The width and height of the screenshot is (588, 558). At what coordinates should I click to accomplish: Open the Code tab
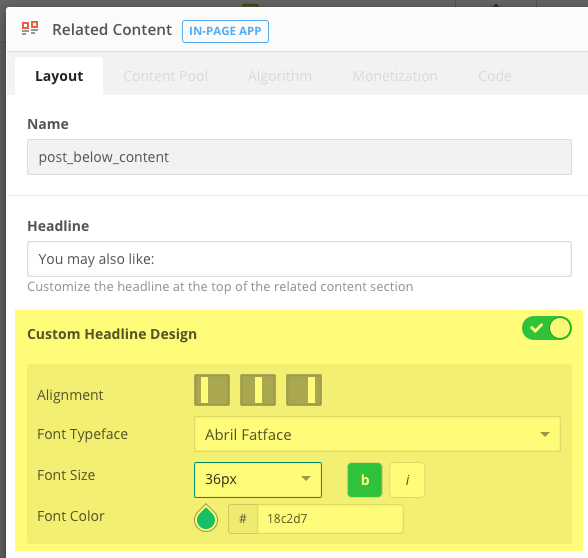[495, 76]
